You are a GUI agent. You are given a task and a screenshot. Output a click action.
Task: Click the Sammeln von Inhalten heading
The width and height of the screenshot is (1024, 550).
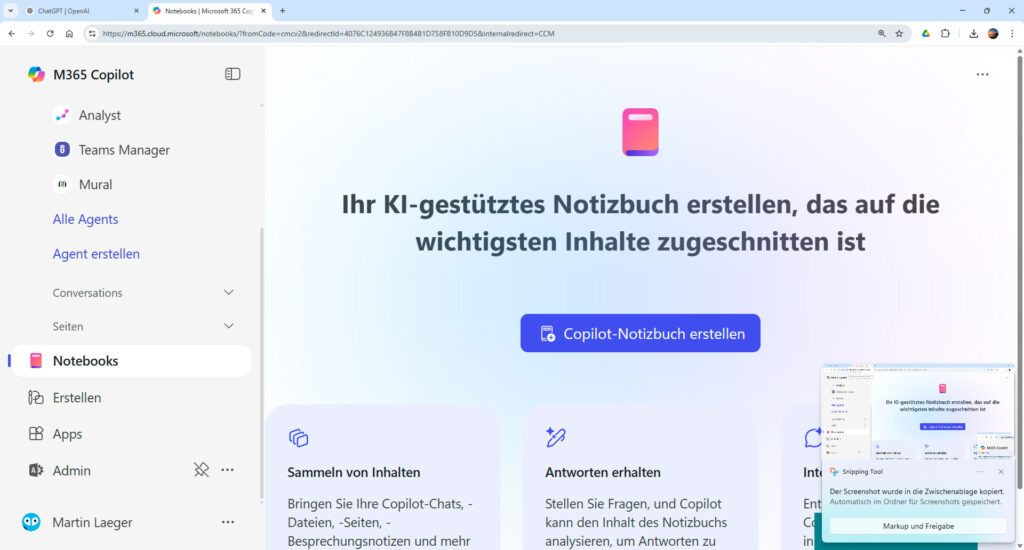tap(354, 472)
